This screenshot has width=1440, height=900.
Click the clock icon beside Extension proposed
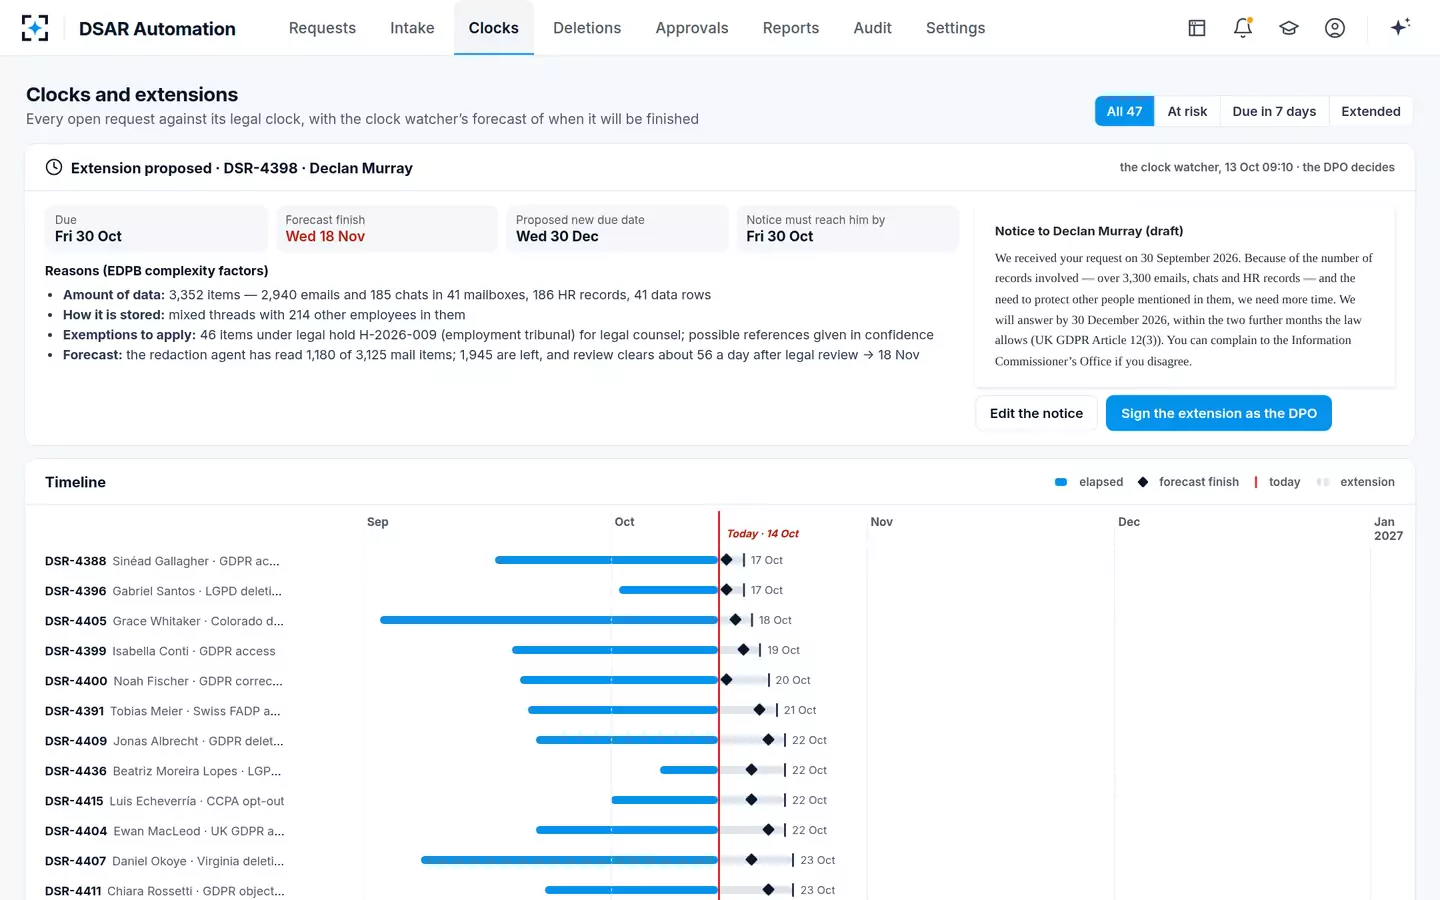(54, 167)
